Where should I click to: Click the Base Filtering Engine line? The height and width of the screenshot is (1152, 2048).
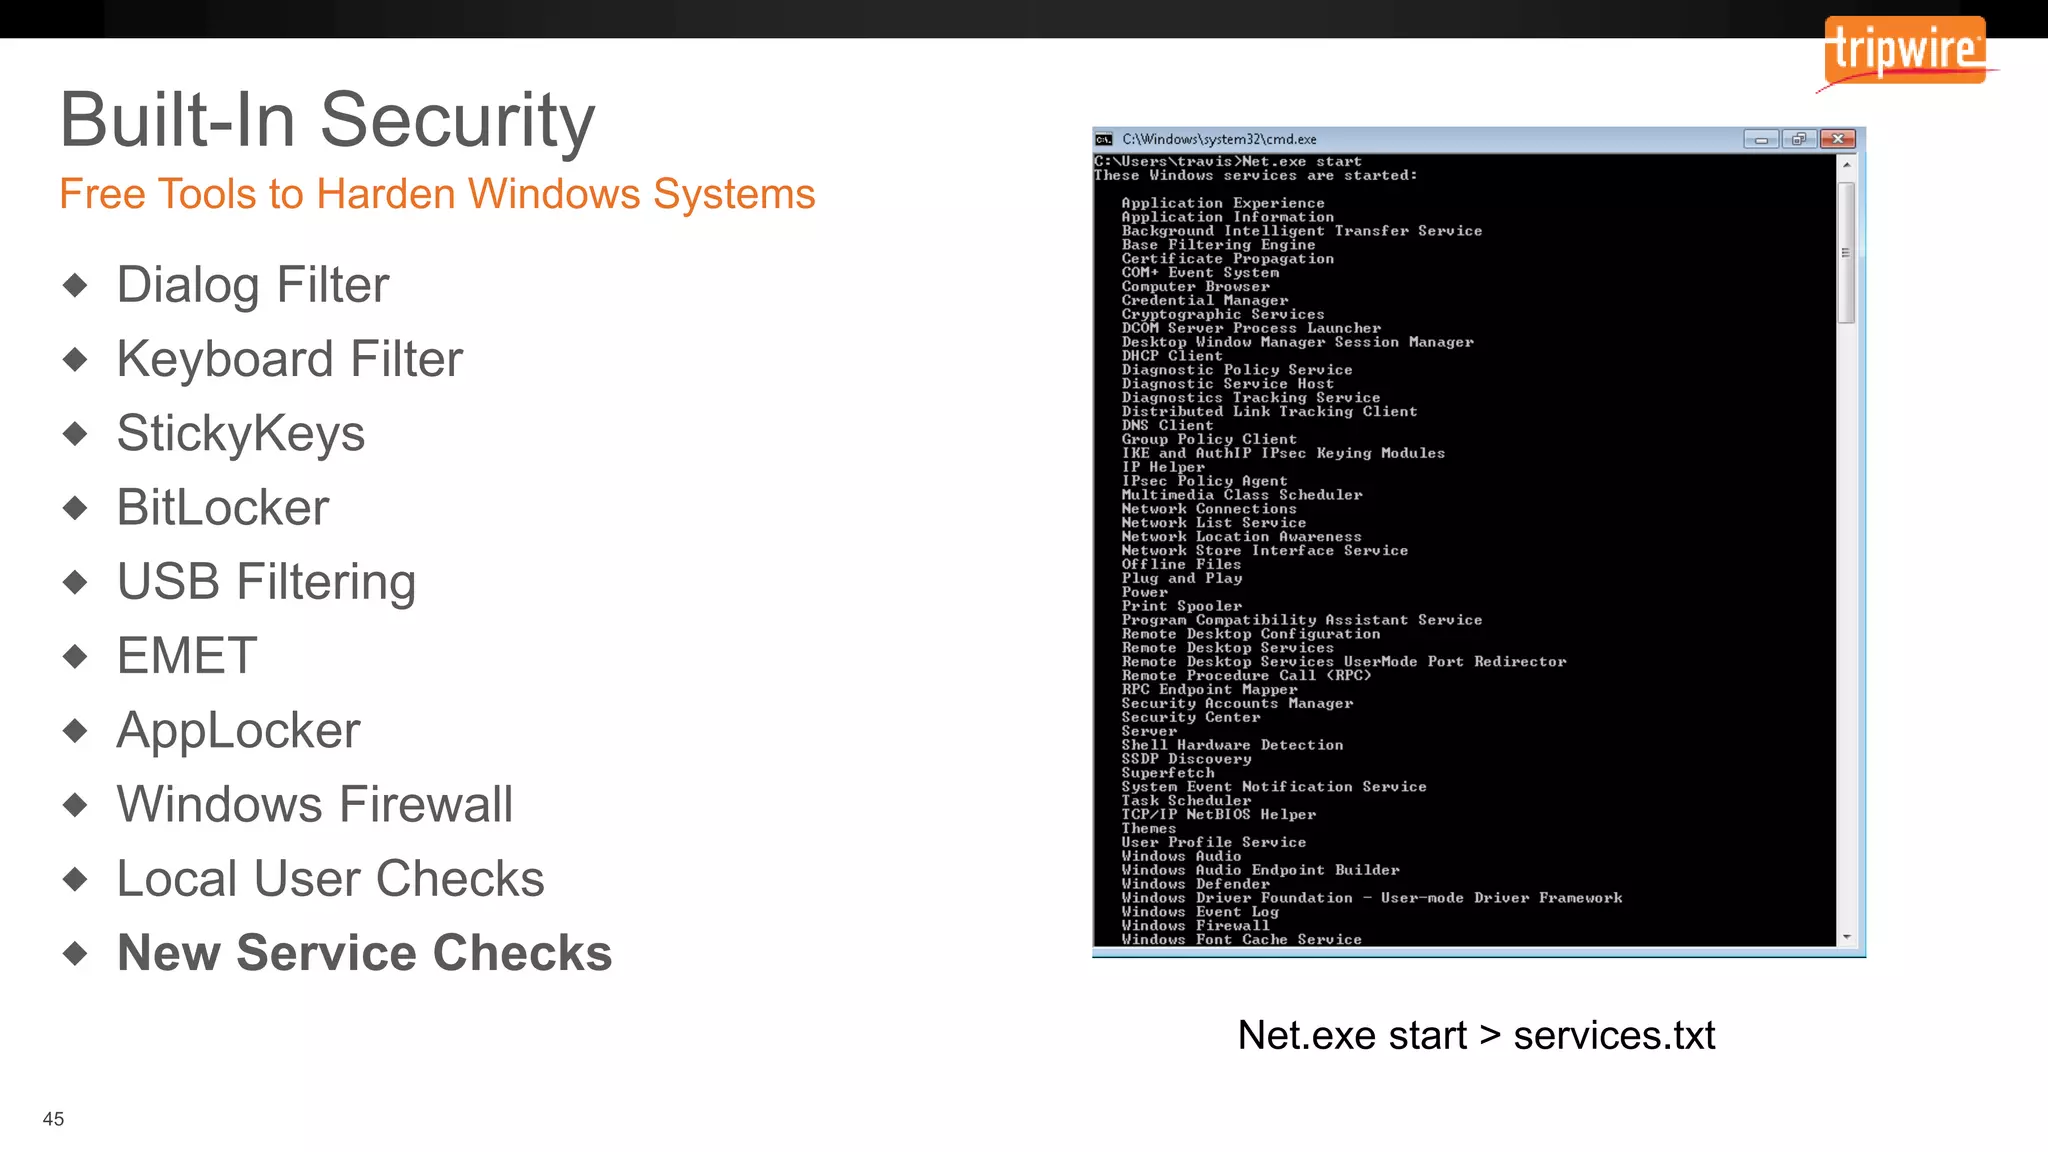(x=1218, y=245)
